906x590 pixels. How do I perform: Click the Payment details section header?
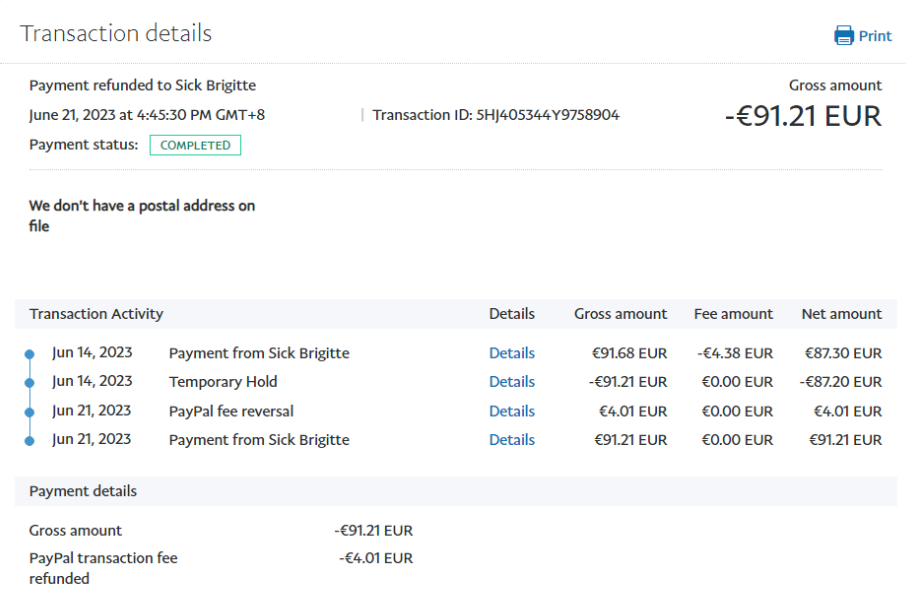pos(83,491)
